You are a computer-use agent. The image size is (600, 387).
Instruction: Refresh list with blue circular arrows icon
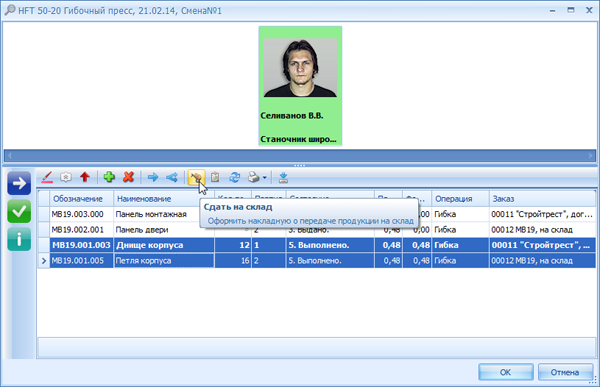(234, 177)
